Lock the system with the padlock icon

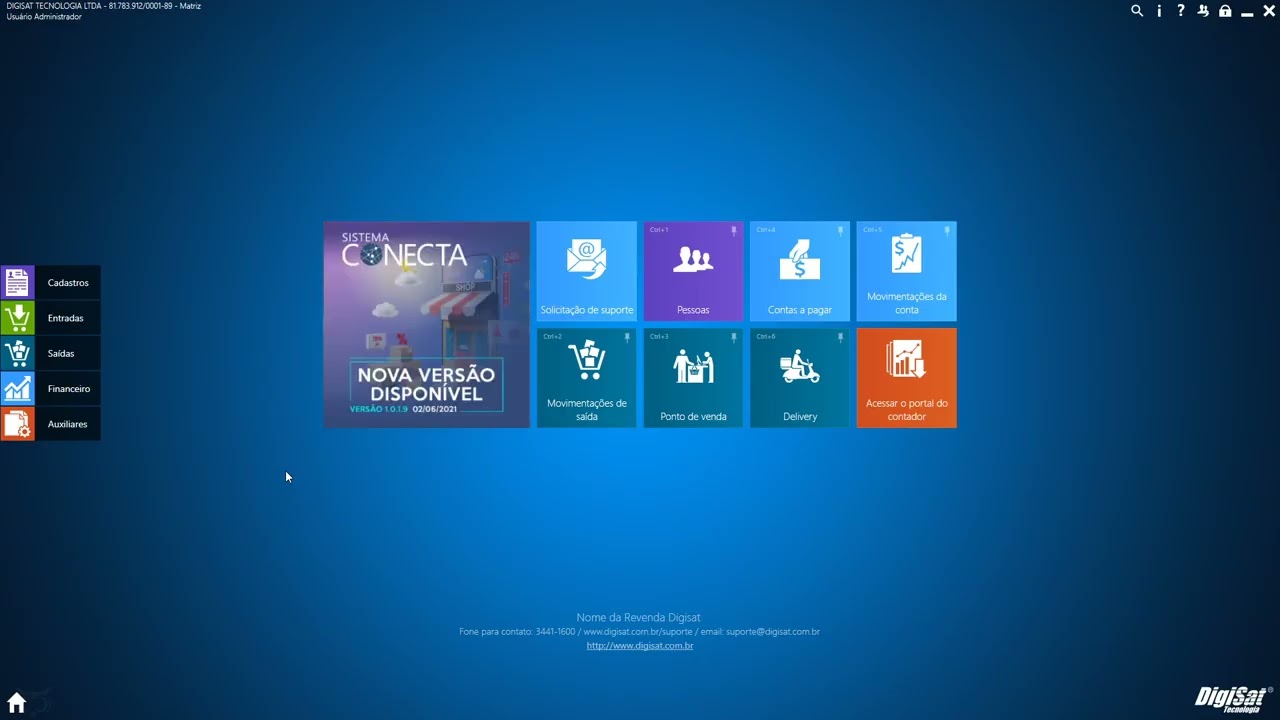click(x=1225, y=11)
